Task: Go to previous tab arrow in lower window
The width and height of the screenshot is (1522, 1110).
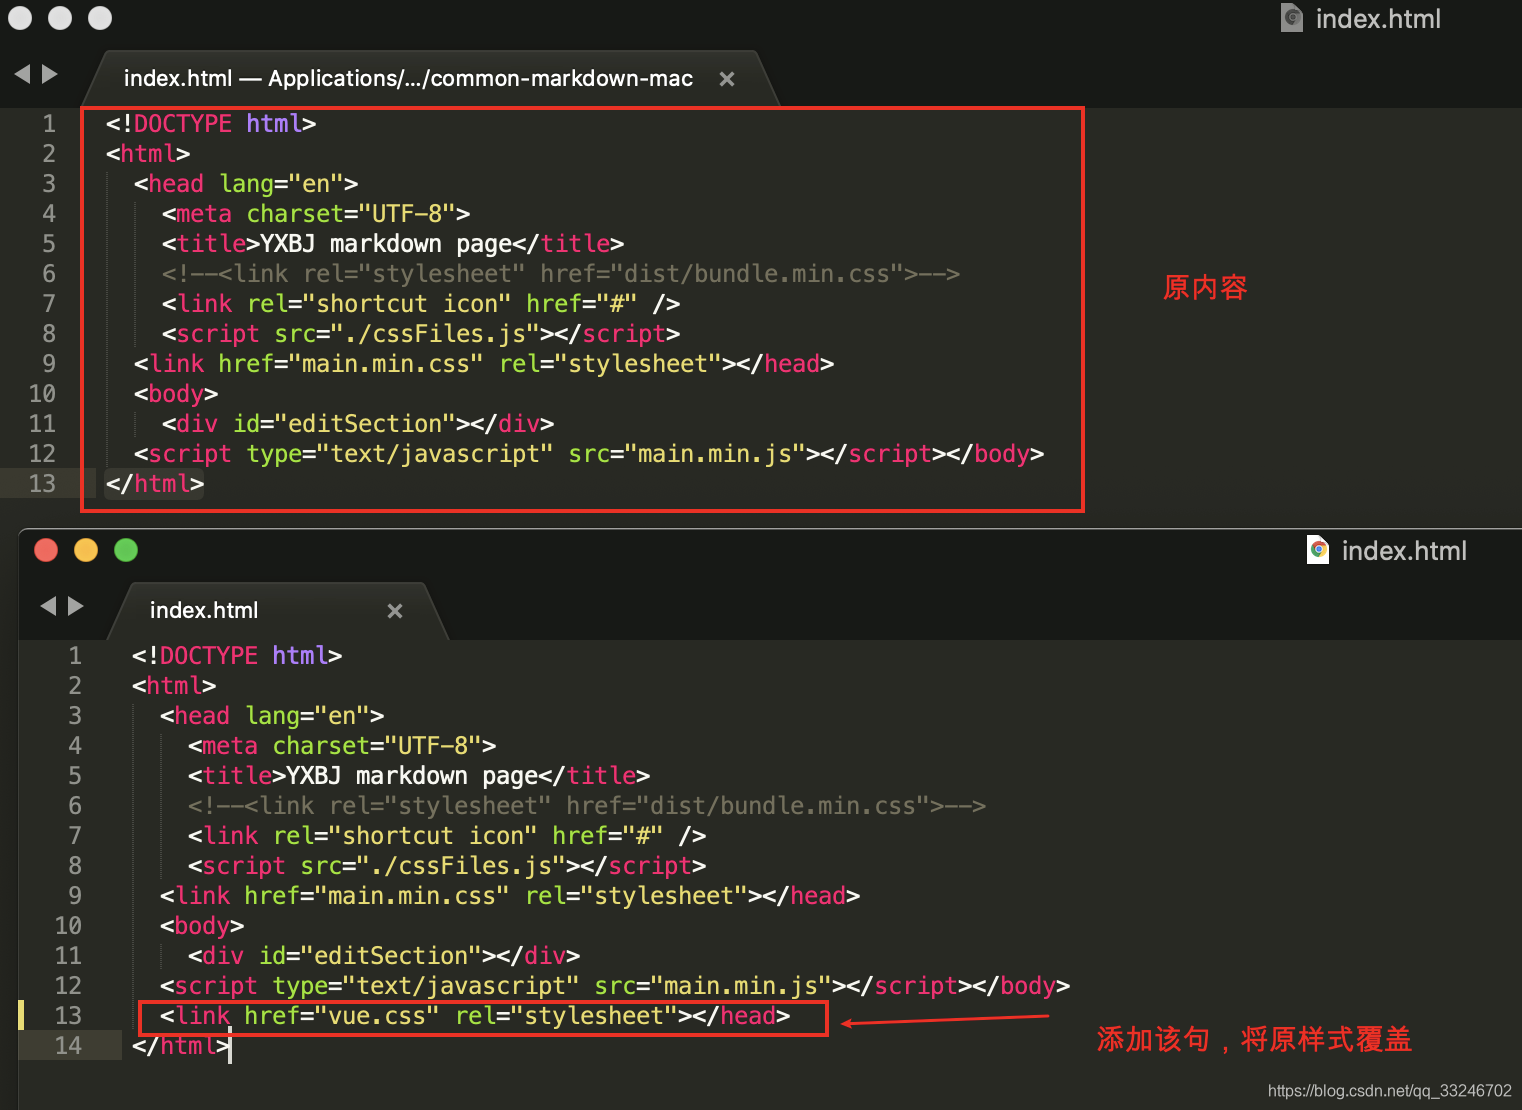Action: coord(48,606)
